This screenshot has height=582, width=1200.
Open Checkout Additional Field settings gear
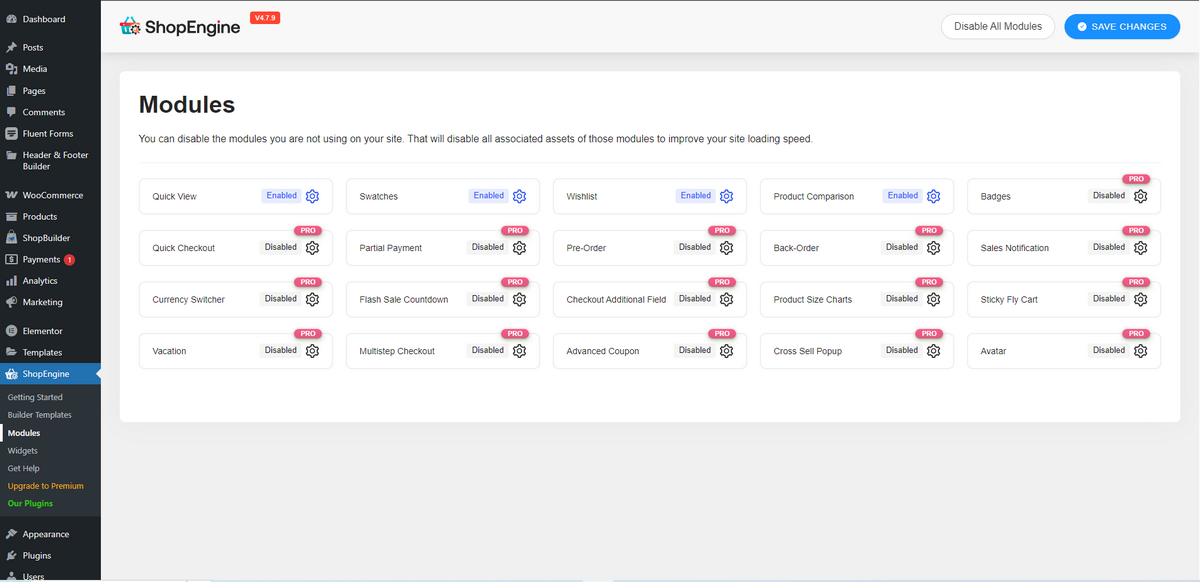[726, 299]
